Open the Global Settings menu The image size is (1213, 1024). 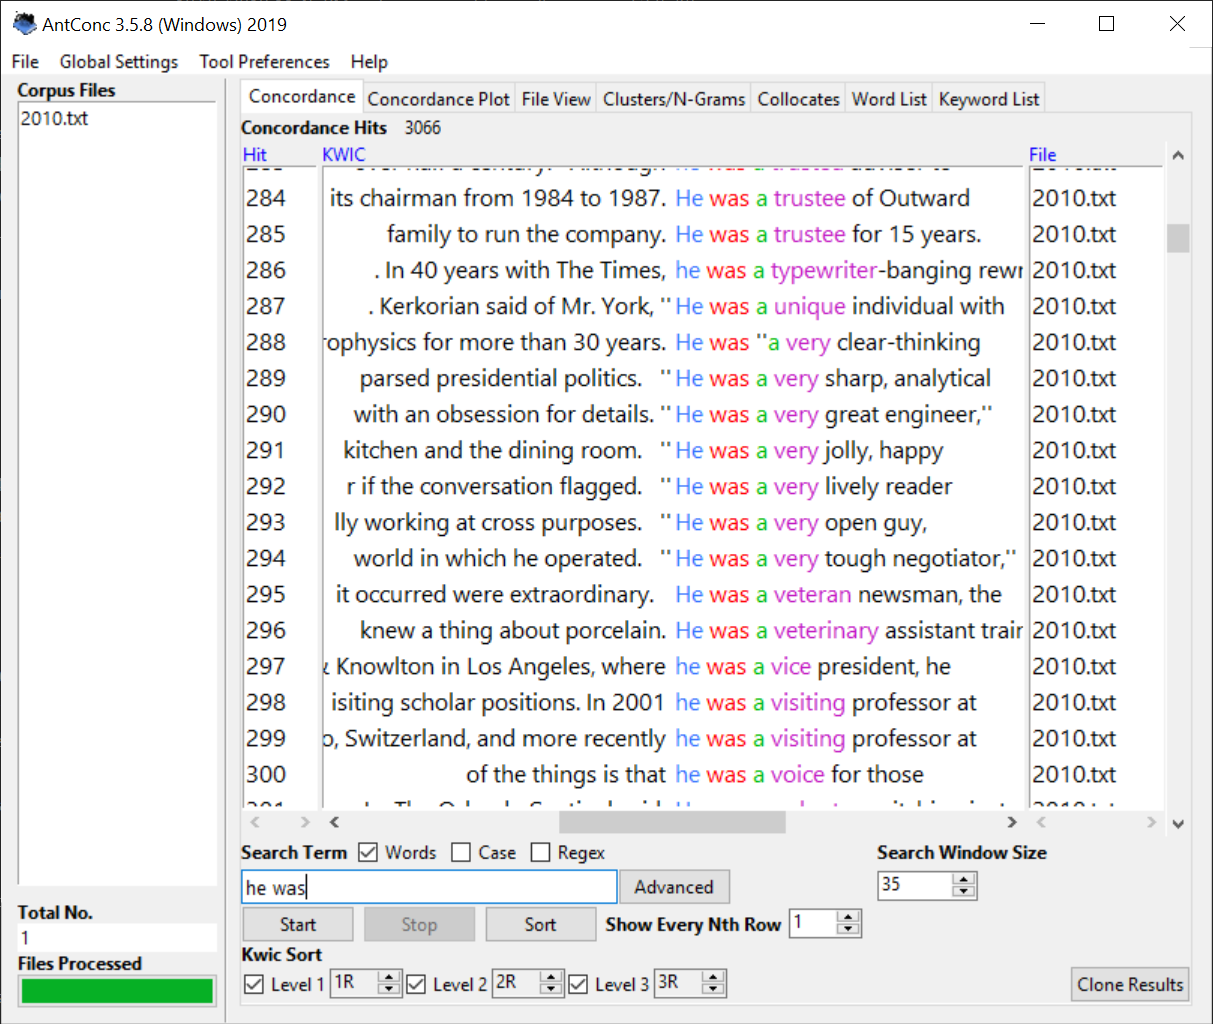119,62
